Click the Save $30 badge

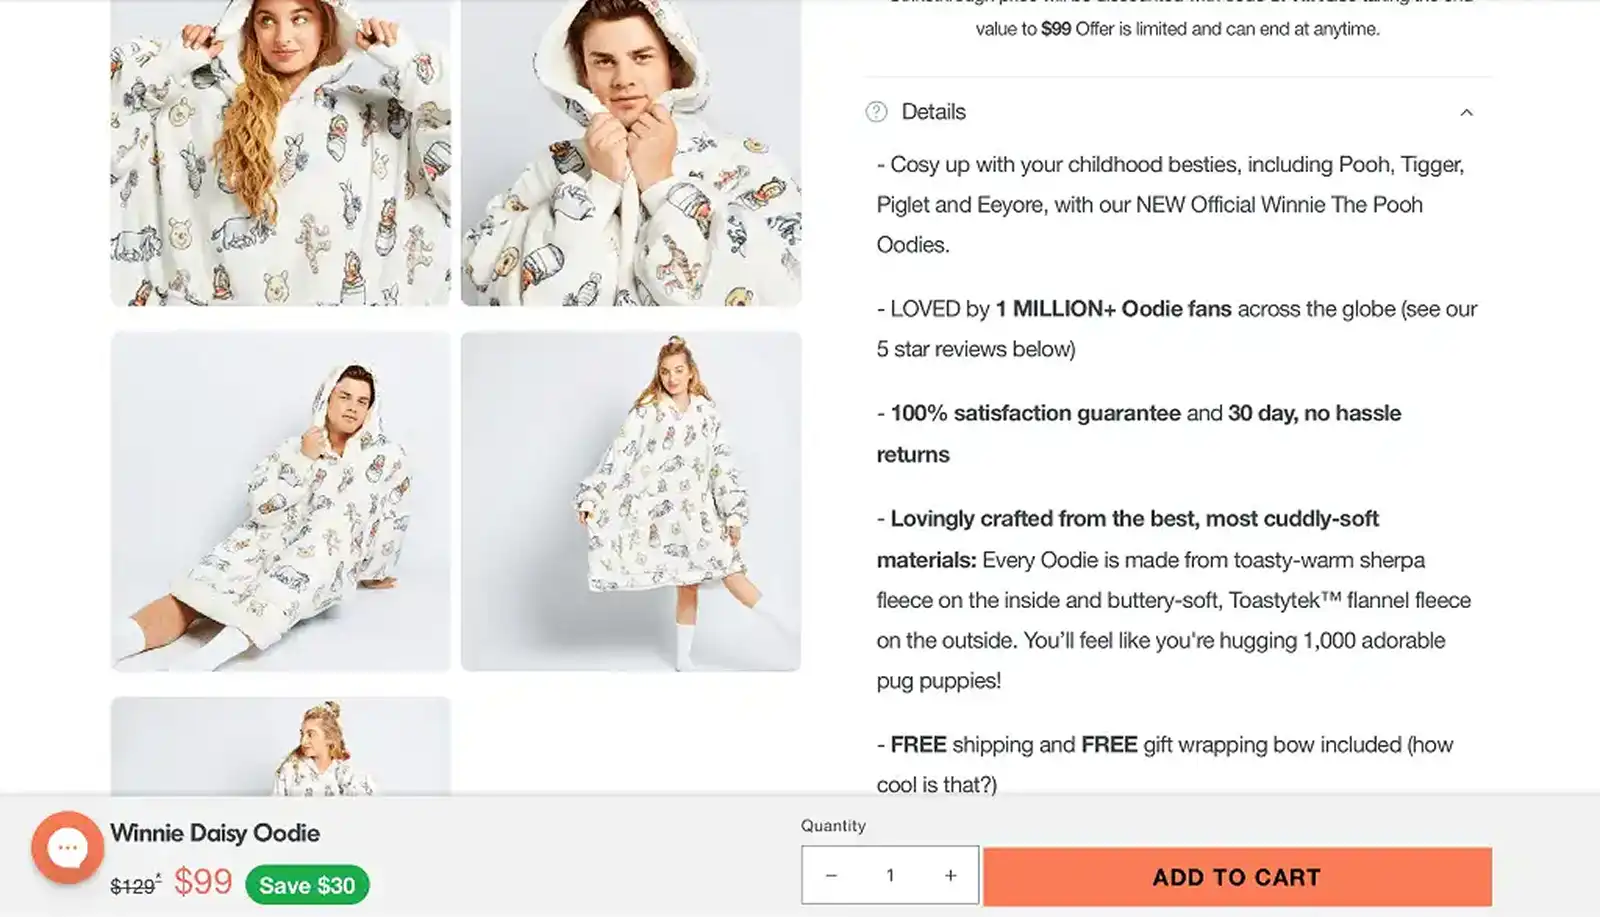coord(307,884)
